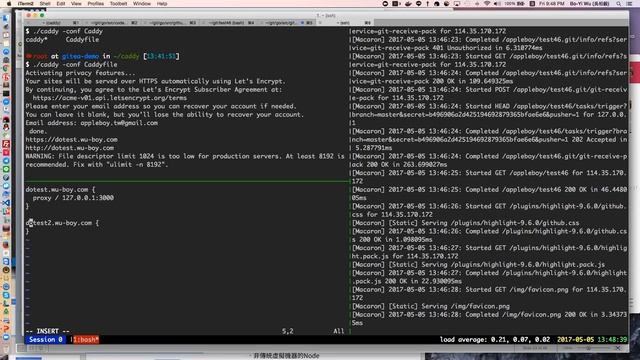The height and width of the screenshot is (360, 640).
Task: Click 'Started HEAD /appleboy/test46/tasks/trigger' log line
Action: pyautogui.click(x=489, y=115)
